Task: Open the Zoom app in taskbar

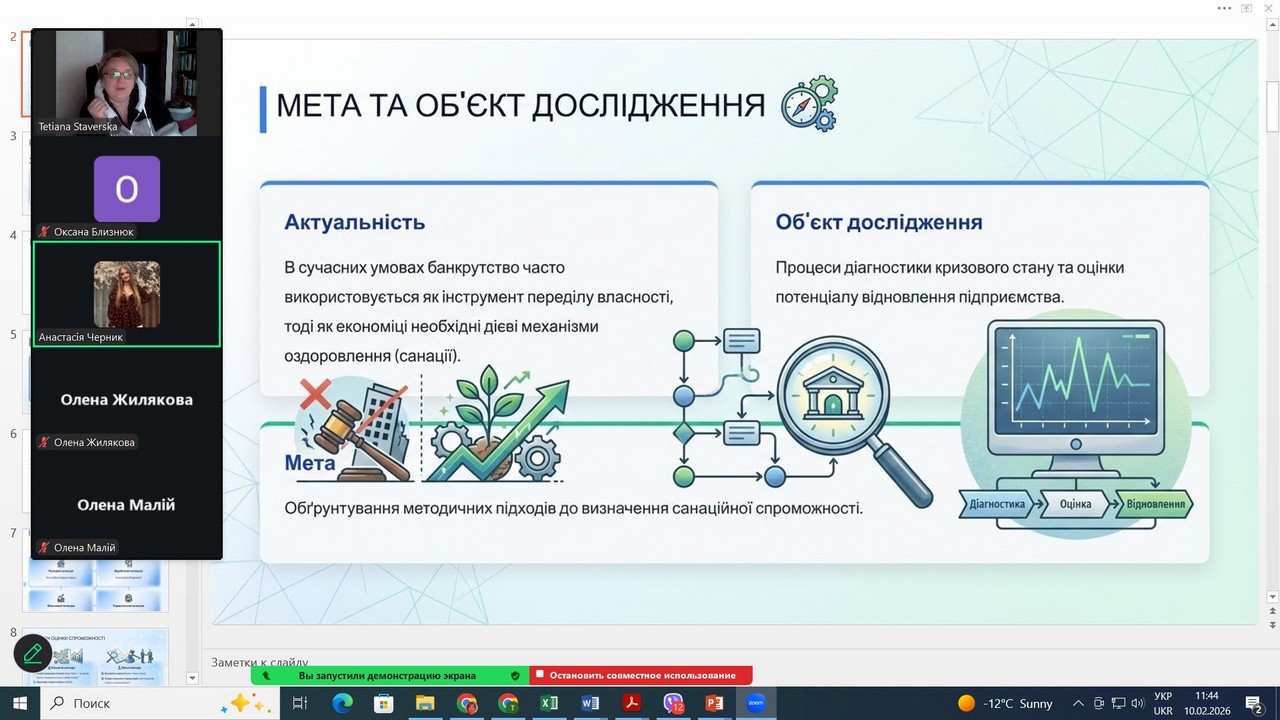Action: 756,703
